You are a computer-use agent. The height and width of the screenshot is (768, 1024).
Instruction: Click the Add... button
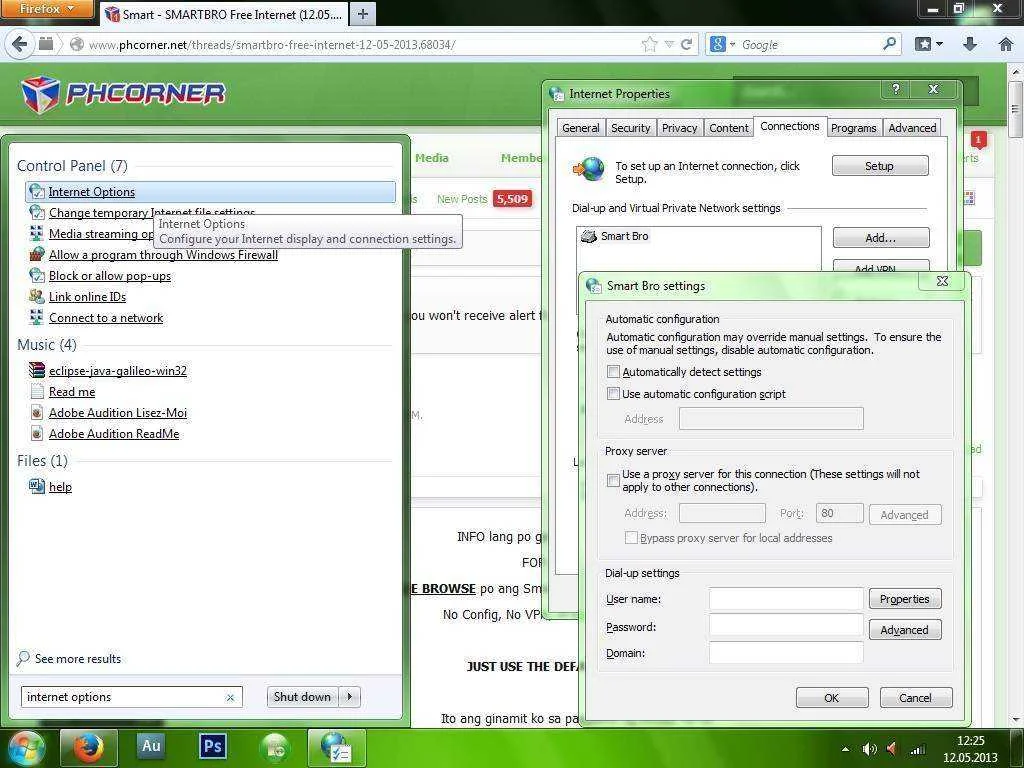tap(880, 238)
